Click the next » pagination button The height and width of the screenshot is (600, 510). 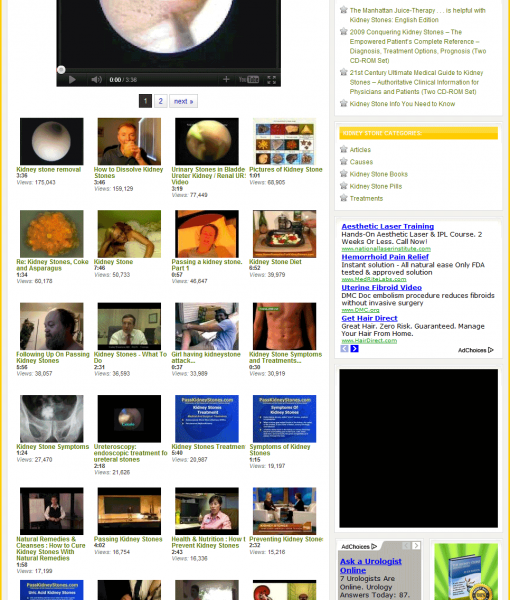183,101
